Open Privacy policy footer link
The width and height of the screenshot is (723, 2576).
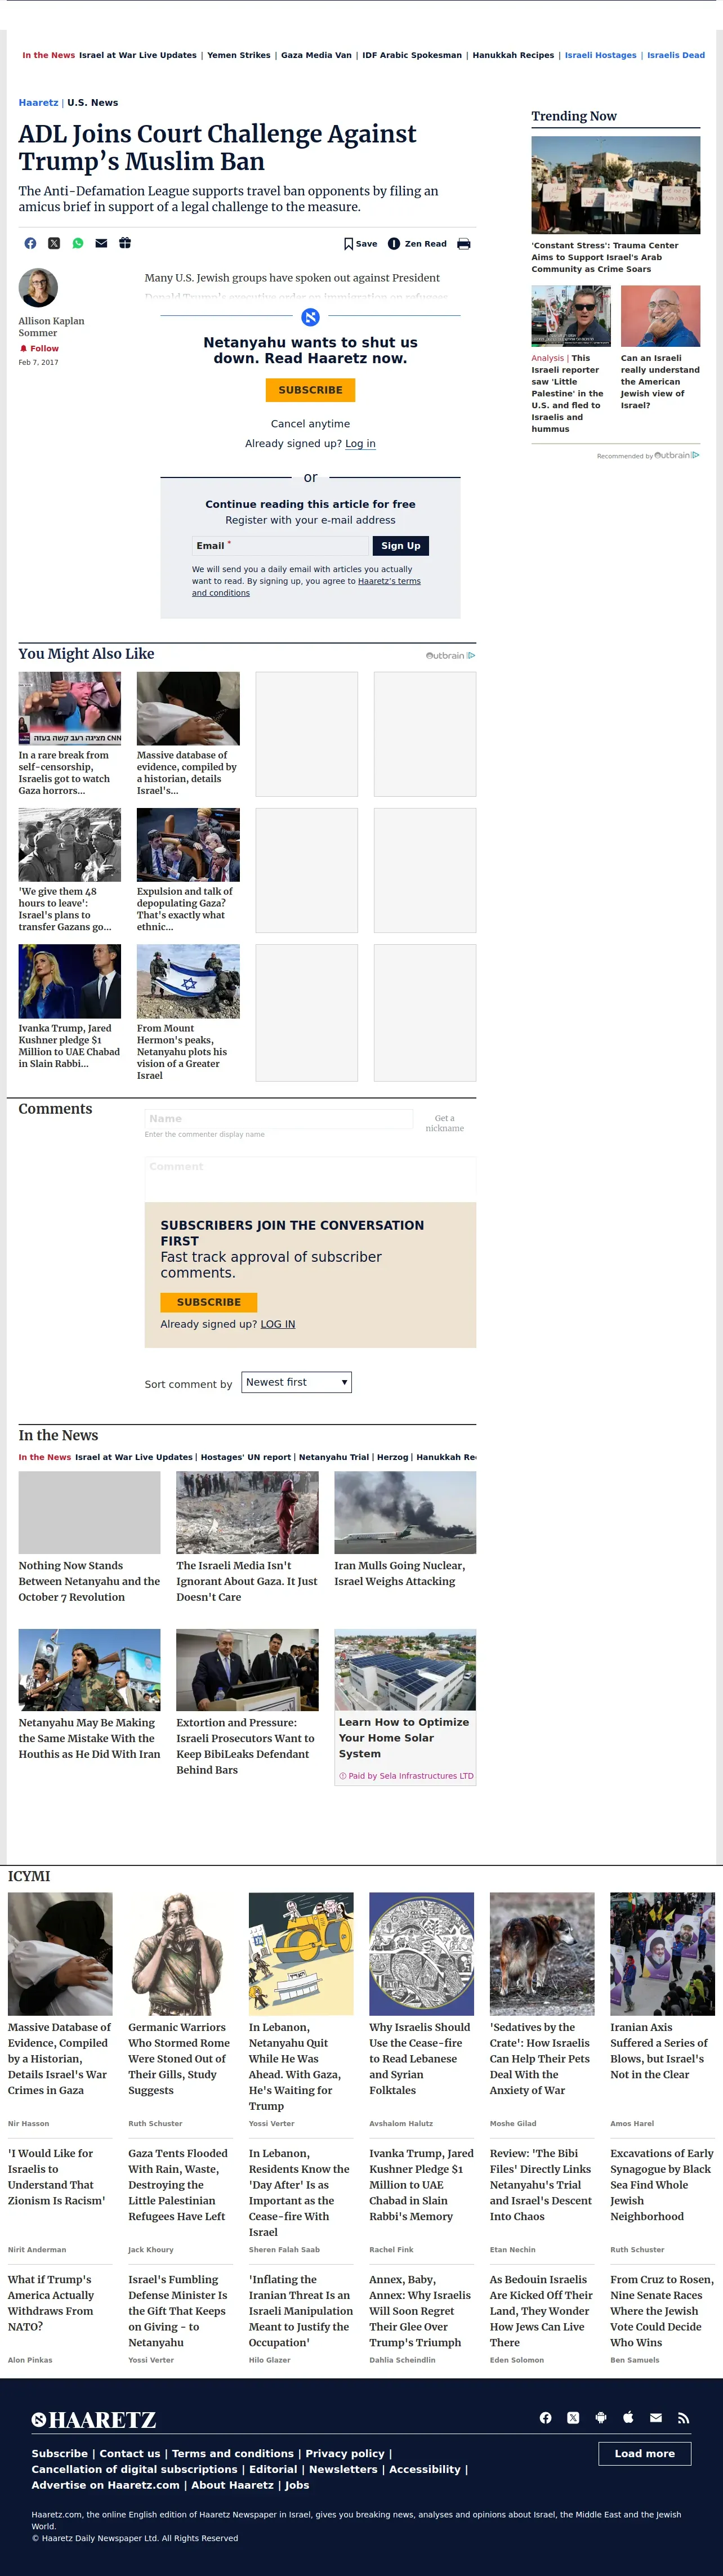(x=345, y=2454)
